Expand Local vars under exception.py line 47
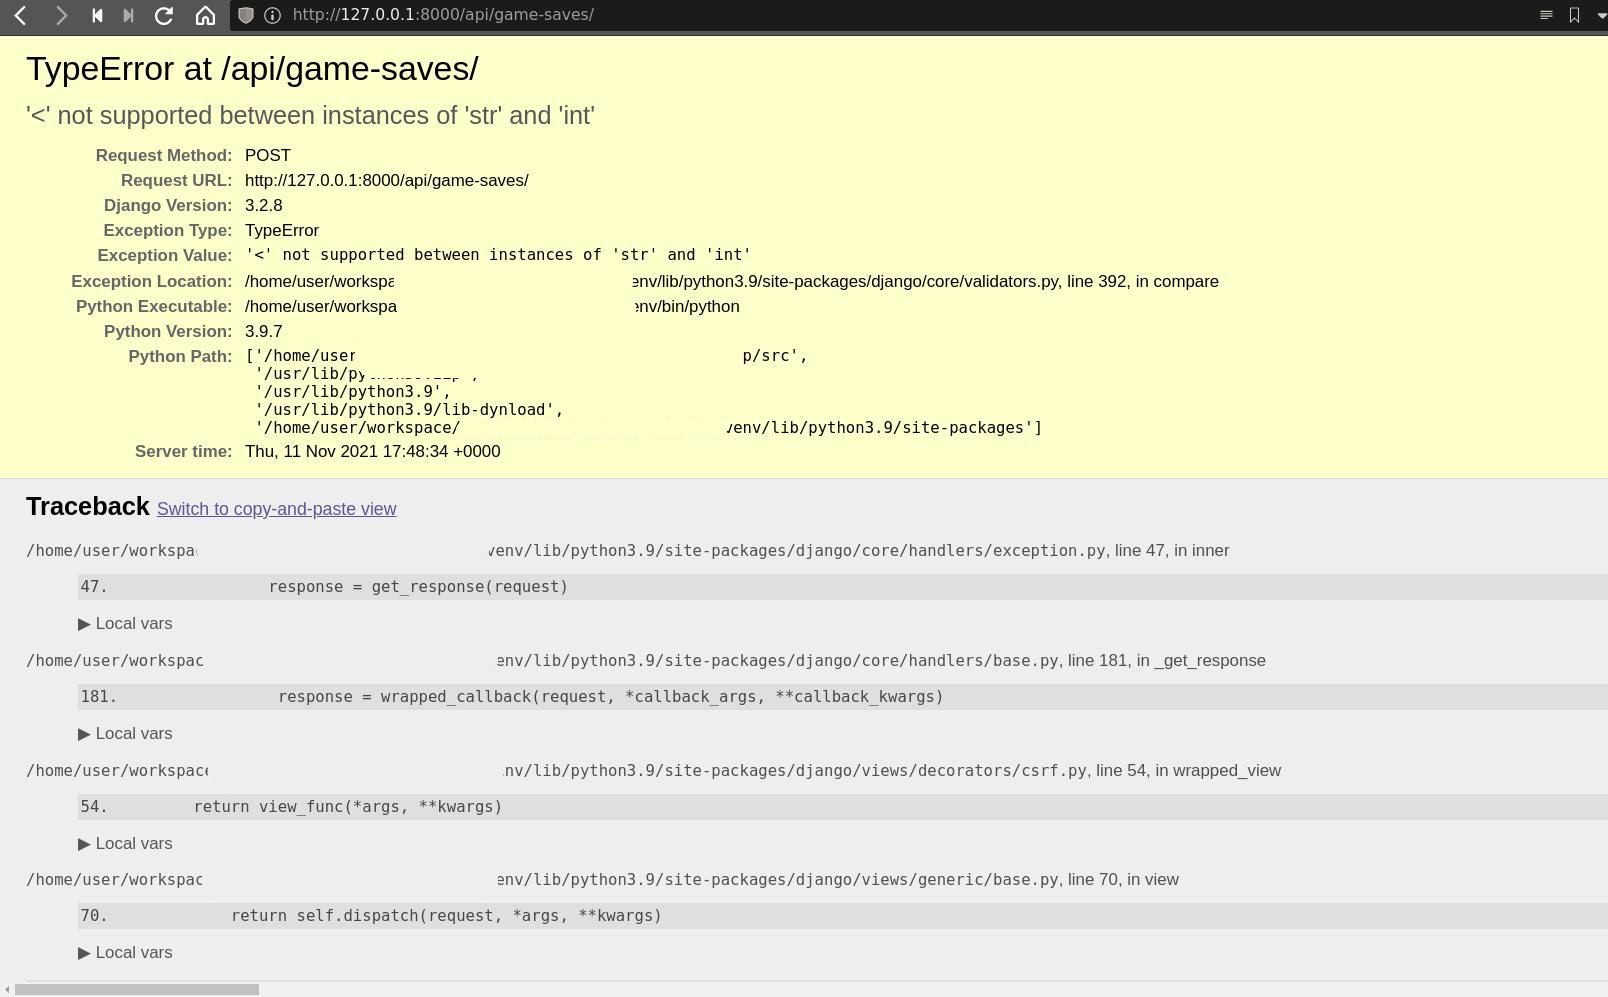The width and height of the screenshot is (1608, 997). 125,624
